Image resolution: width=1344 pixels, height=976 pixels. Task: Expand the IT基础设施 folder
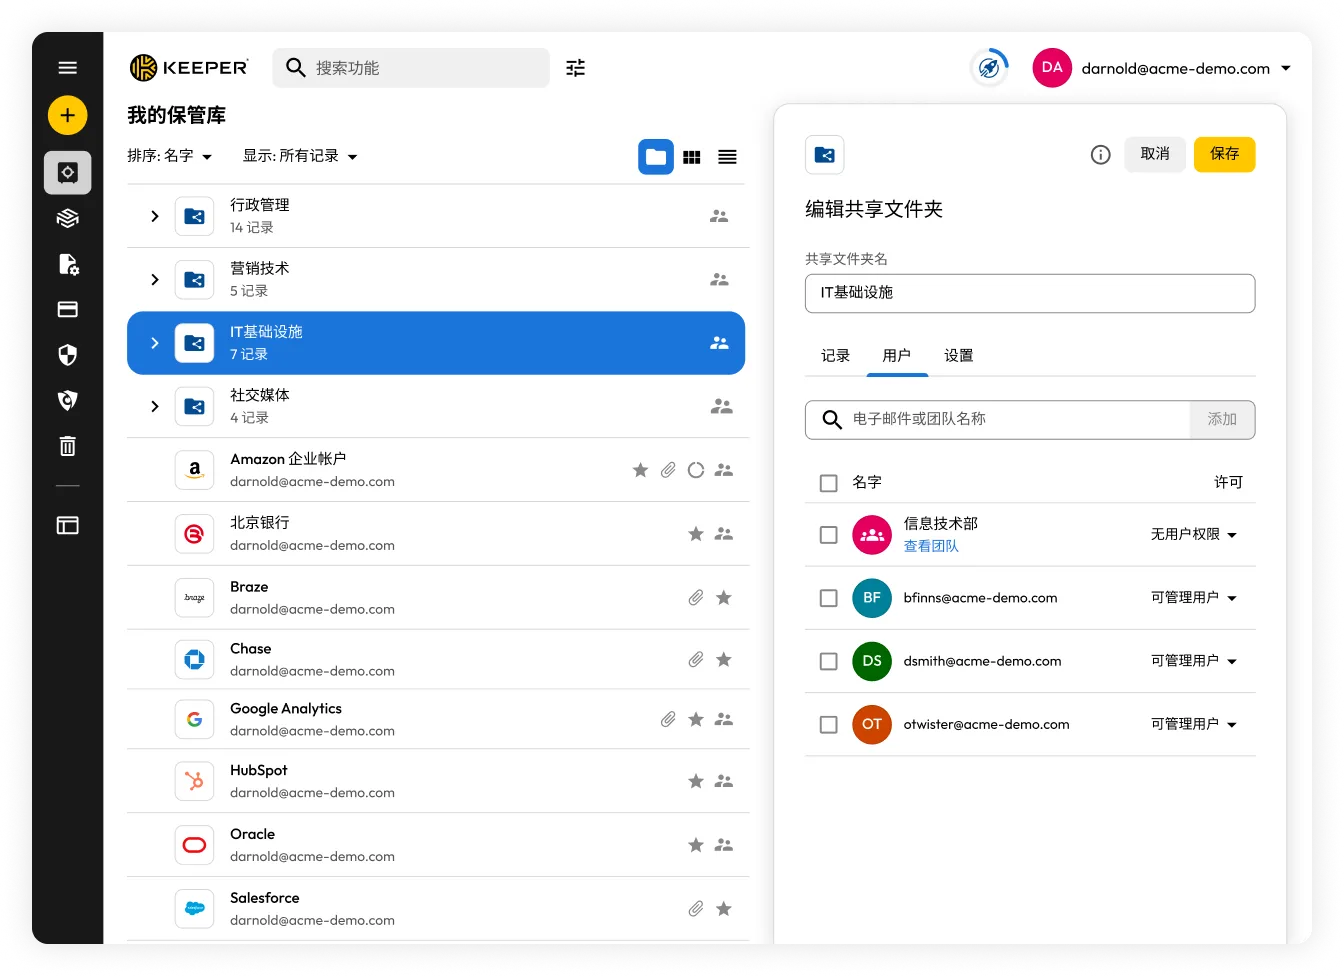pos(155,343)
